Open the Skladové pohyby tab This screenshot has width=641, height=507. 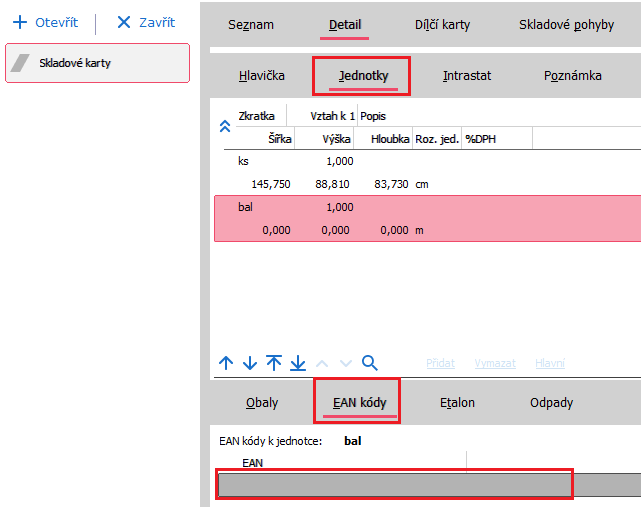pos(566,25)
